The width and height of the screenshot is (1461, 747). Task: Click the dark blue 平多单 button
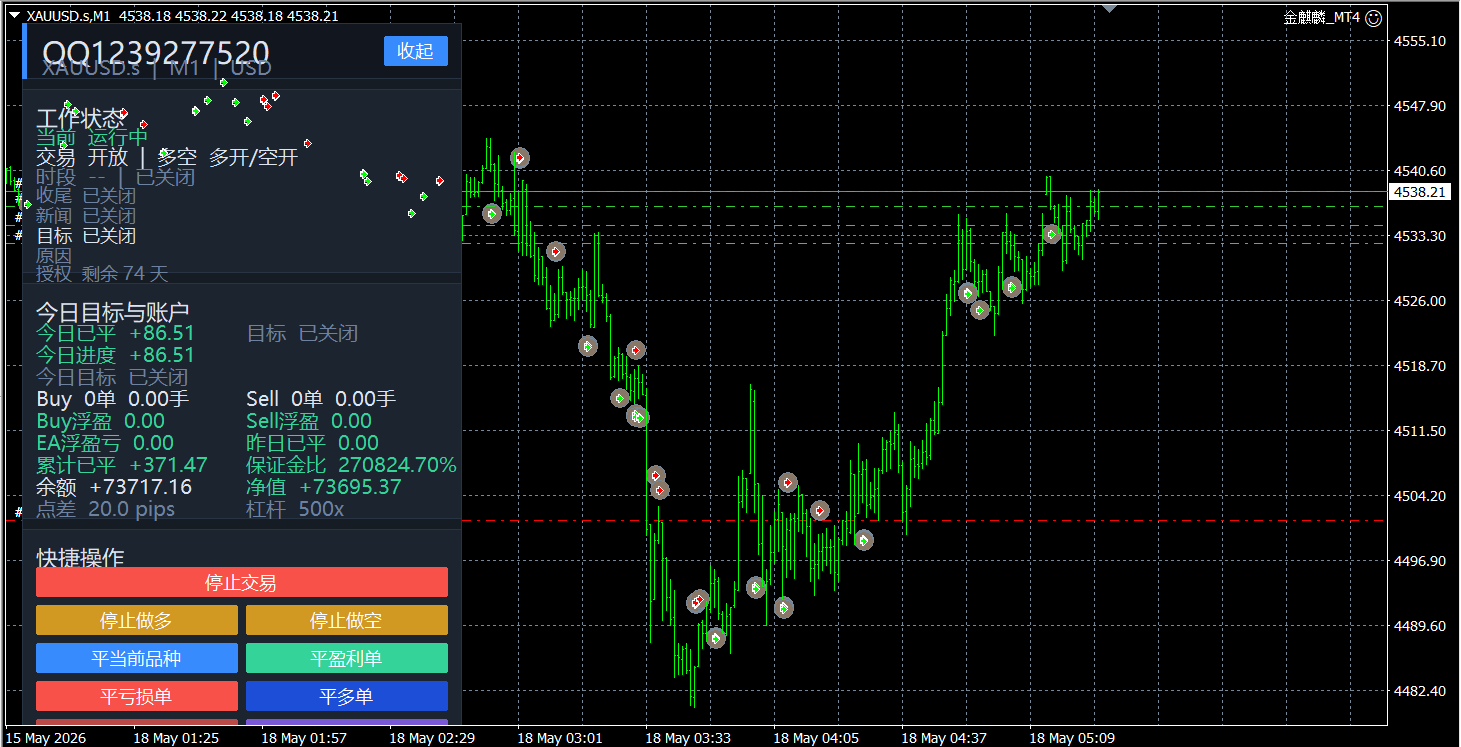[346, 696]
